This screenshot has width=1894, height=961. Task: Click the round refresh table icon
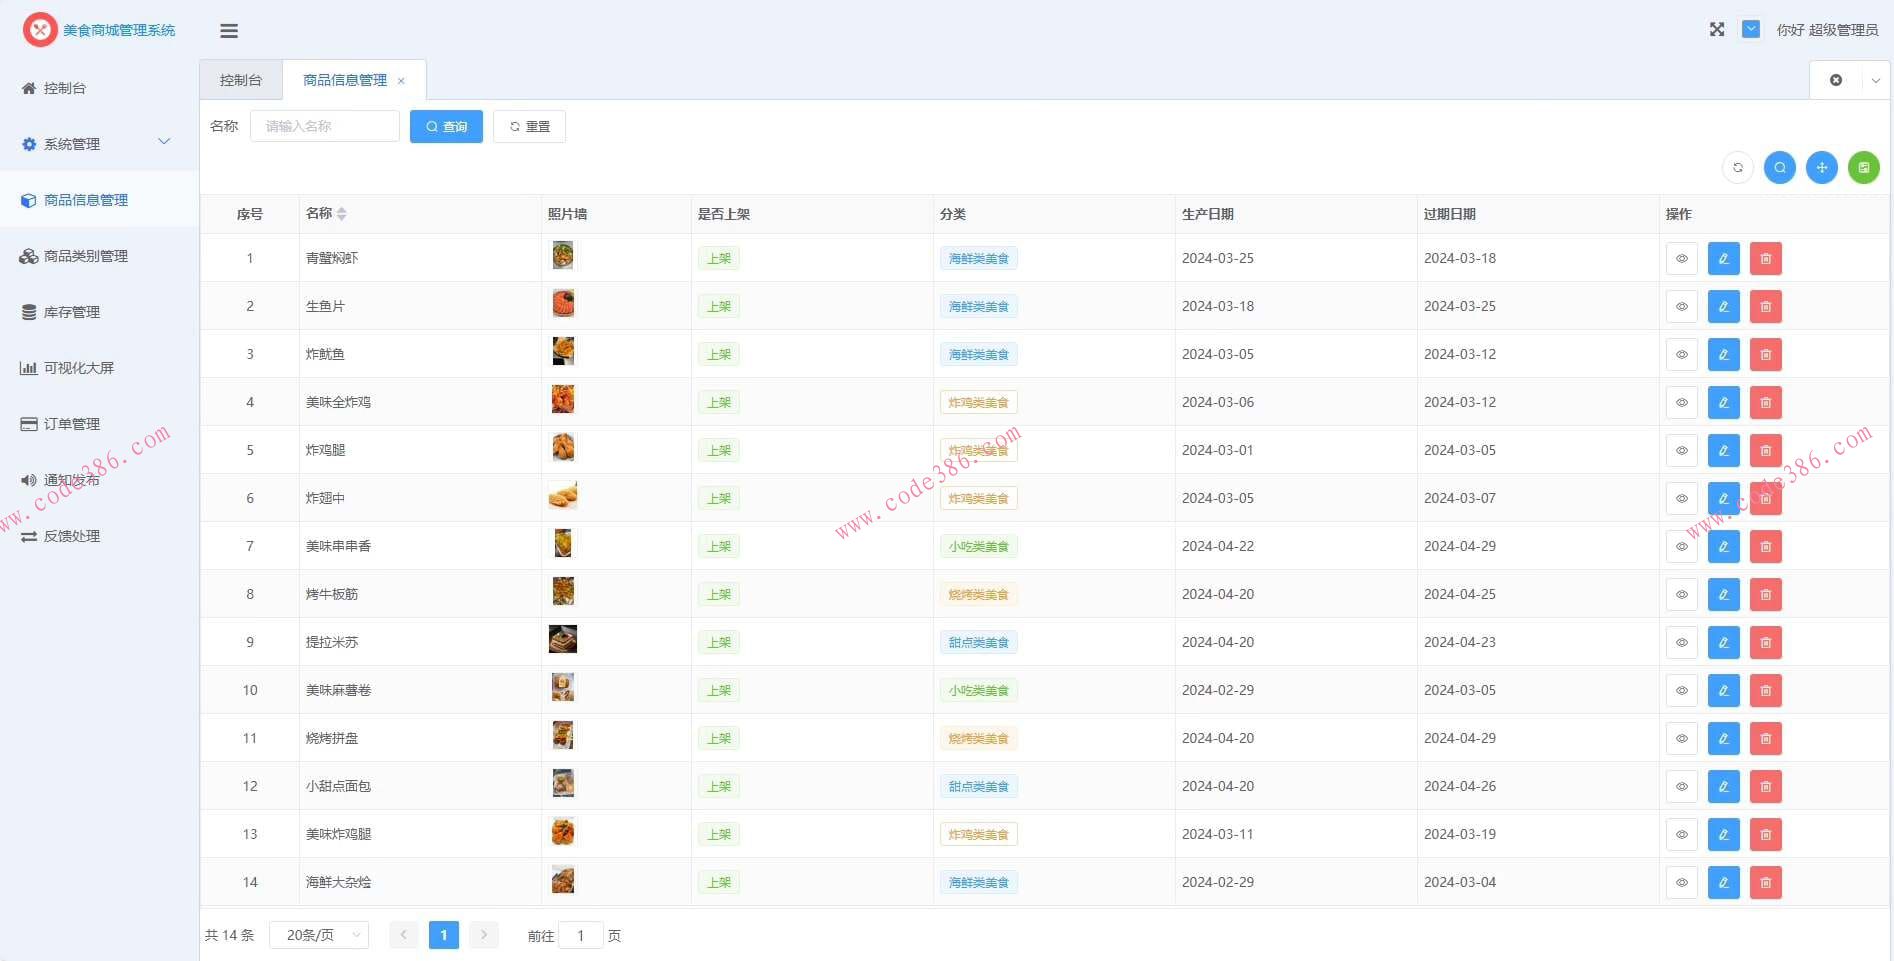tap(1738, 168)
